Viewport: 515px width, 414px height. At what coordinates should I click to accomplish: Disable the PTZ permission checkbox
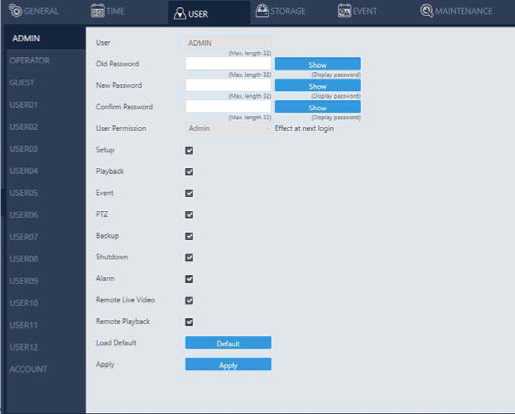coord(189,215)
